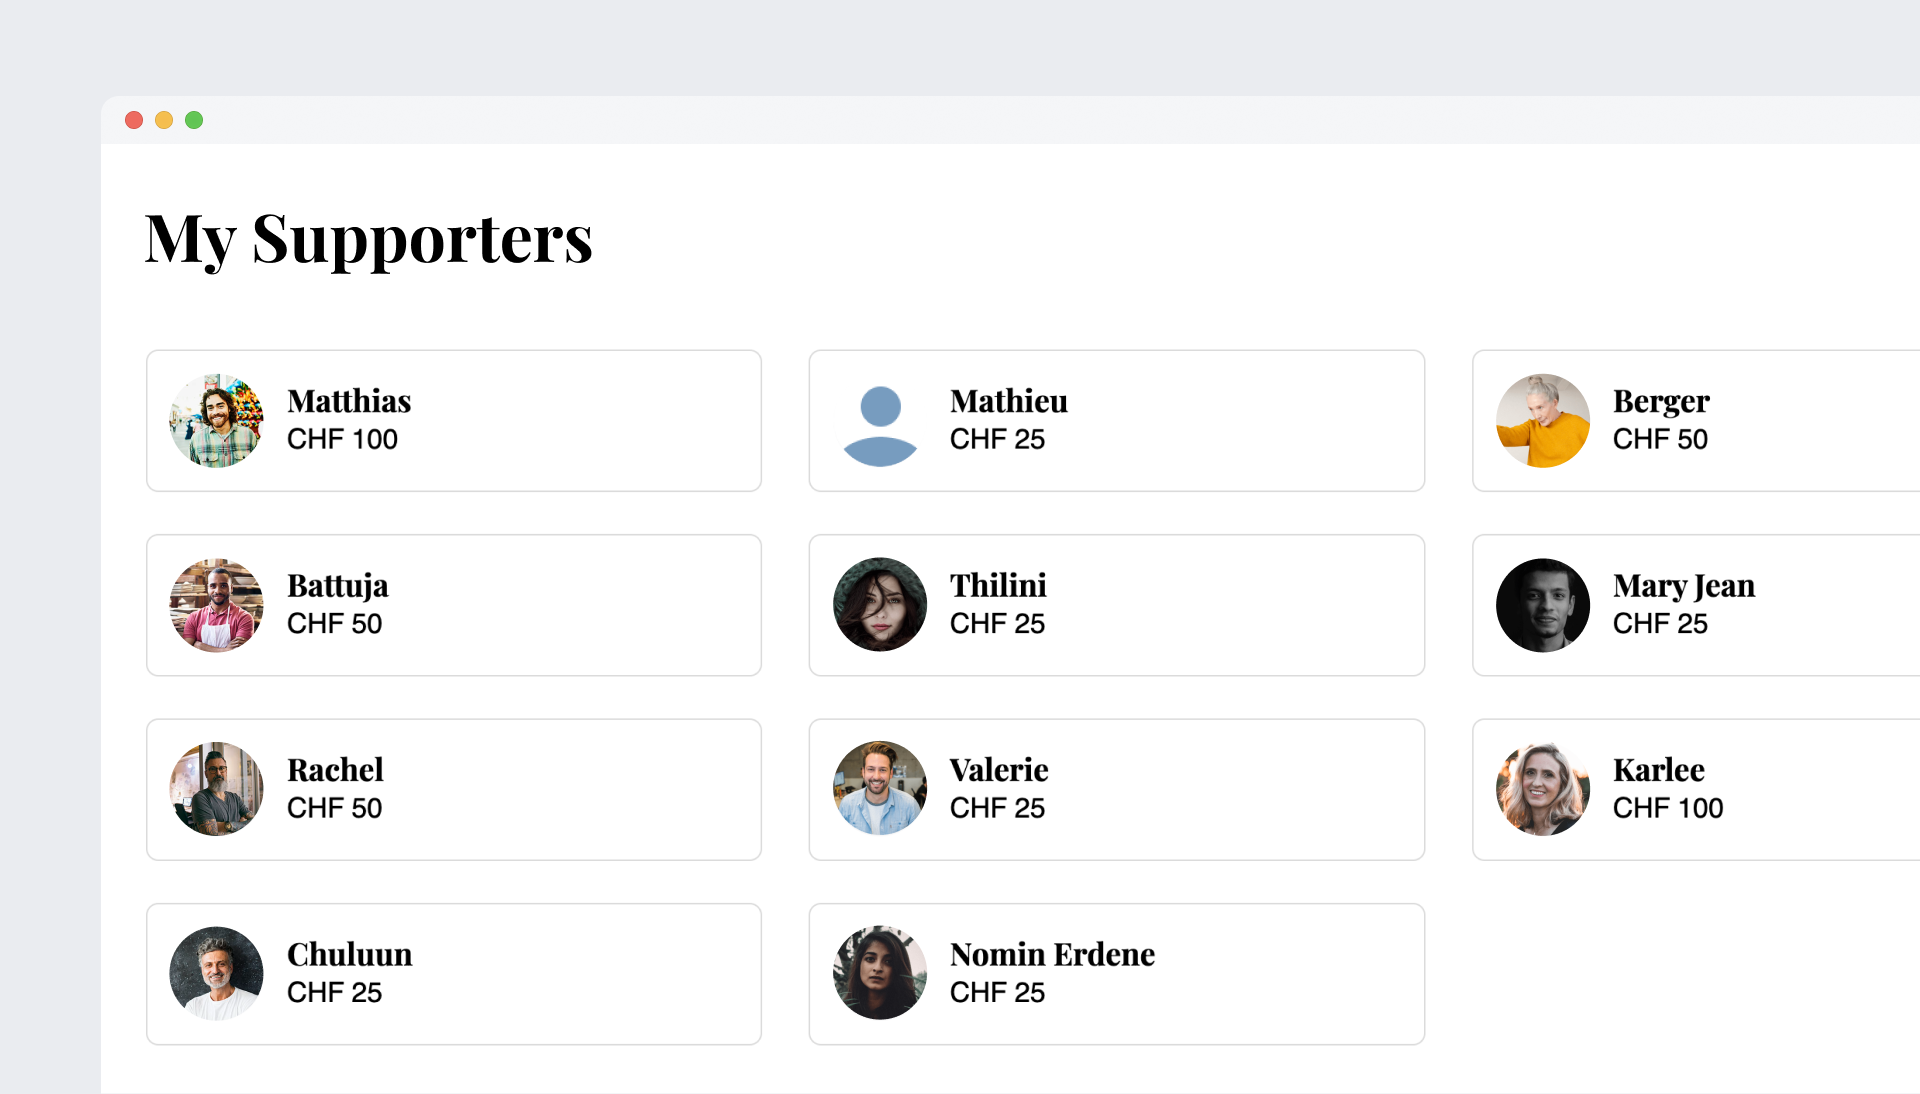Viewport: 1920px width, 1094px height.
Task: Open the Matthias supporter name
Action: pos(349,401)
